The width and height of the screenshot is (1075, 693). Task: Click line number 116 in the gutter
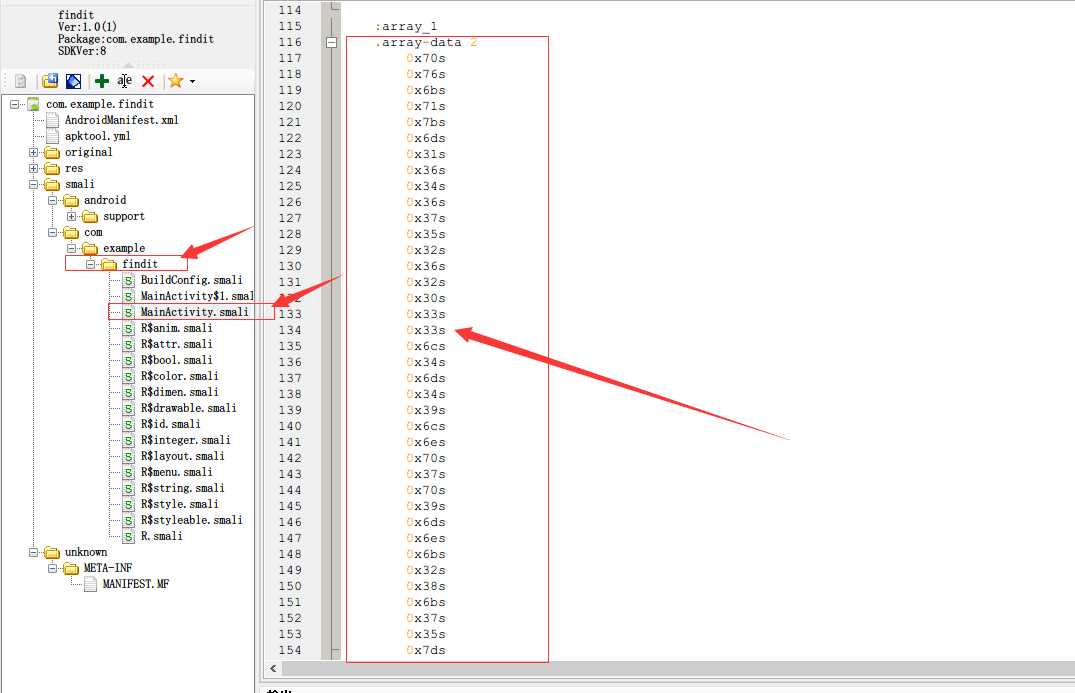click(x=290, y=42)
